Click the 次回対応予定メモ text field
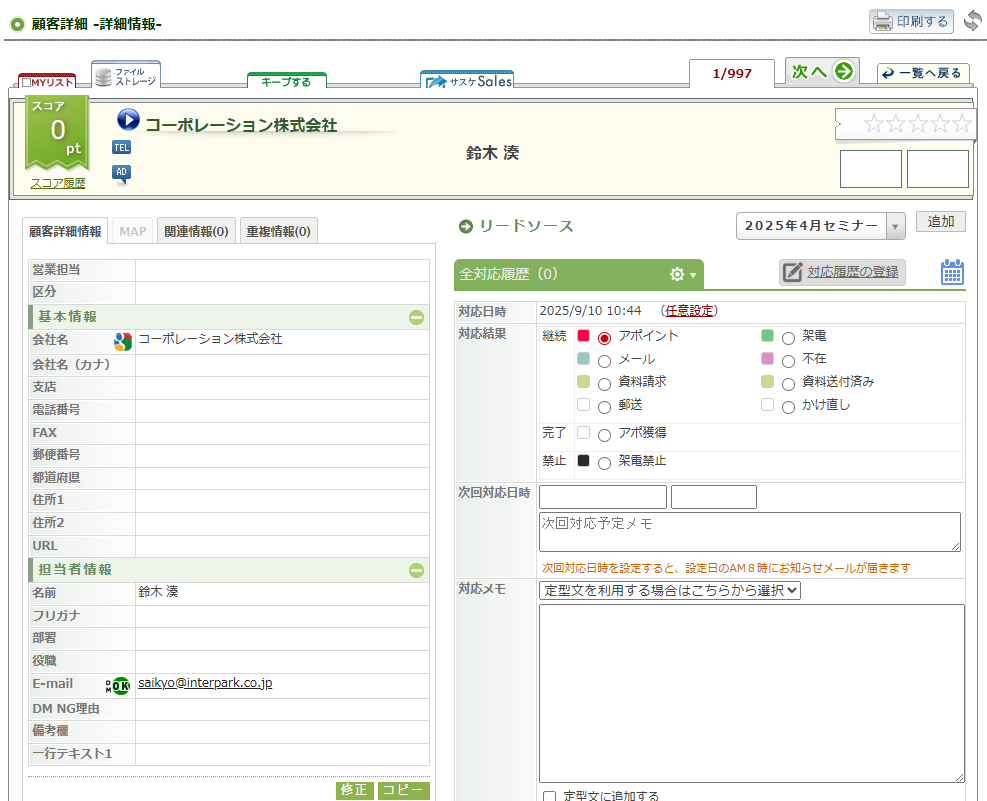 tap(749, 531)
